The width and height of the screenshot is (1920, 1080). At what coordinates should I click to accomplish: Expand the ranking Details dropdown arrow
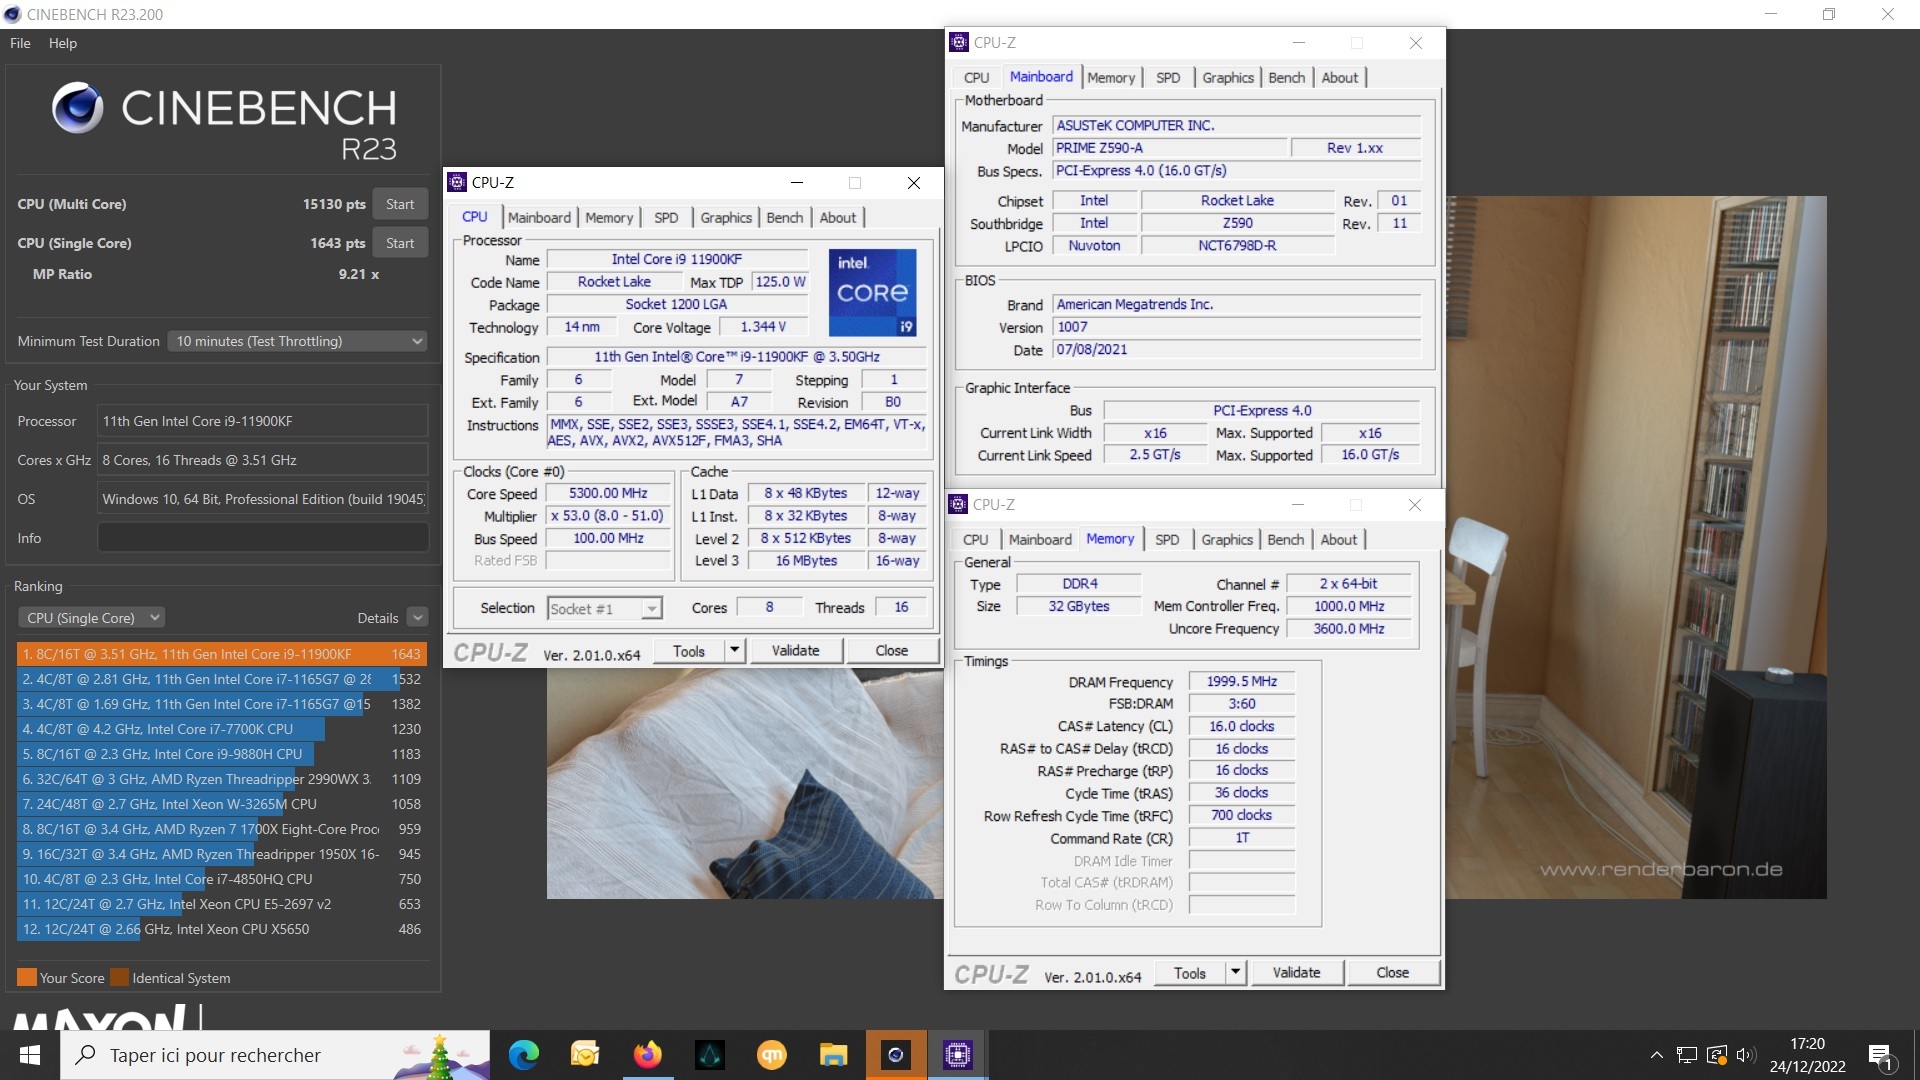[418, 618]
